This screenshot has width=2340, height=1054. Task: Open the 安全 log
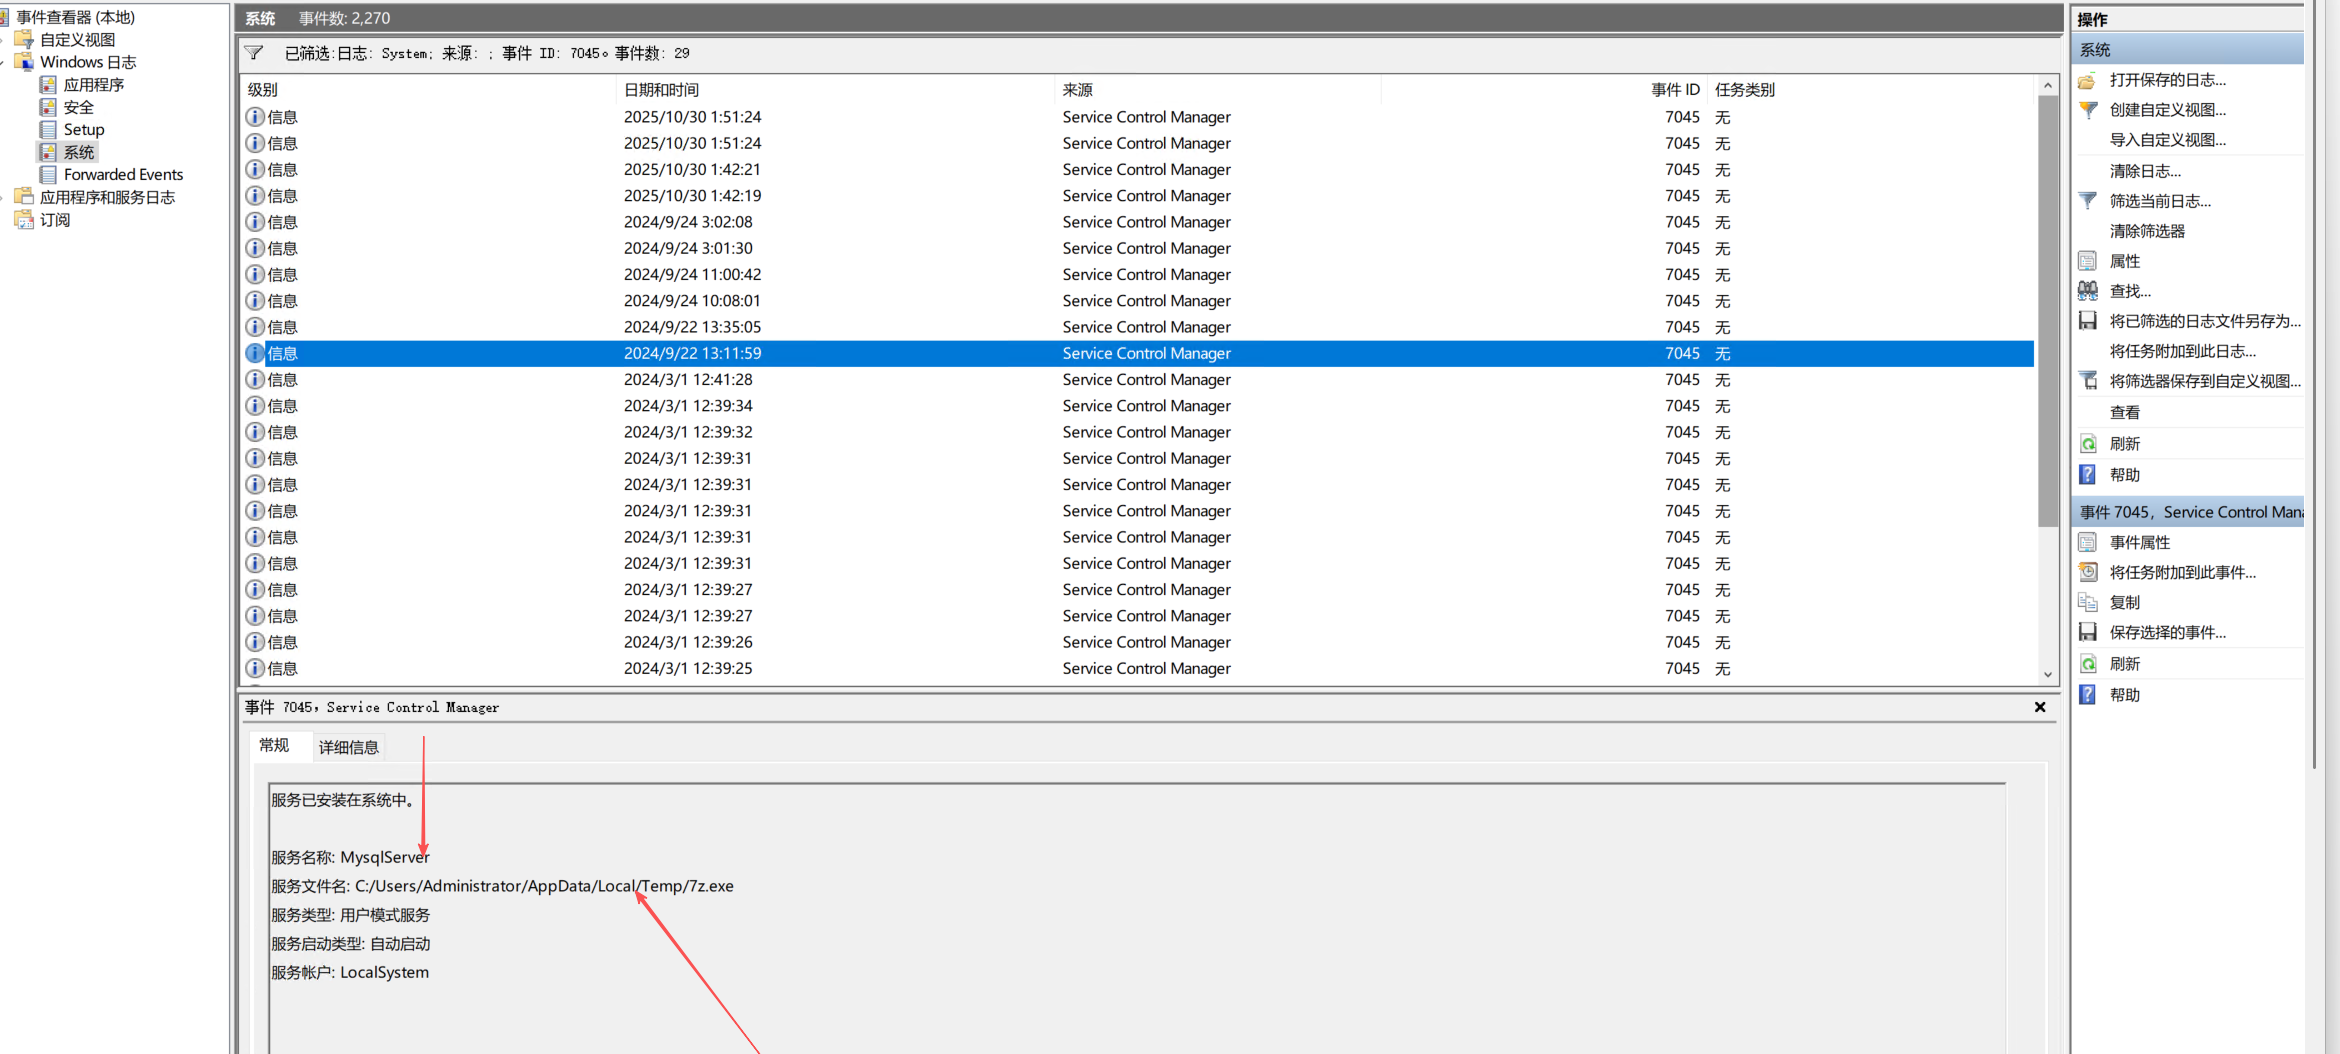click(79, 107)
